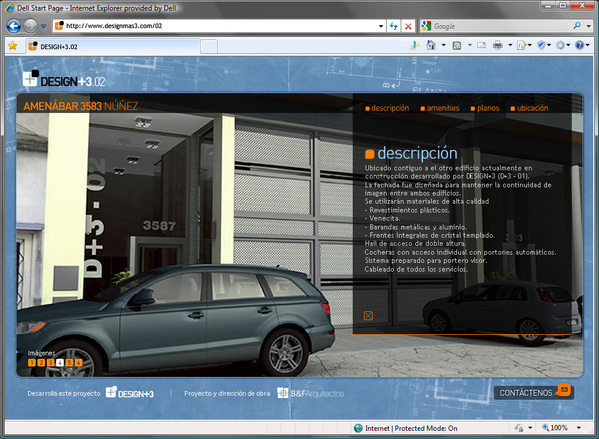Expand the address bar history dropdown

click(x=381, y=26)
